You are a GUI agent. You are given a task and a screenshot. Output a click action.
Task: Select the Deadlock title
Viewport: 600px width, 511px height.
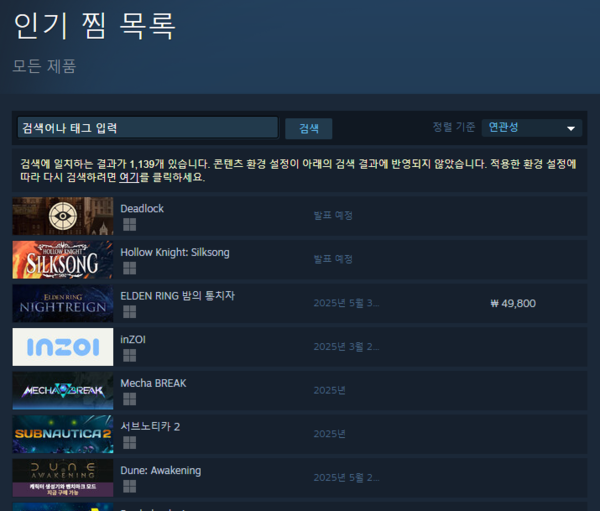tap(142, 209)
